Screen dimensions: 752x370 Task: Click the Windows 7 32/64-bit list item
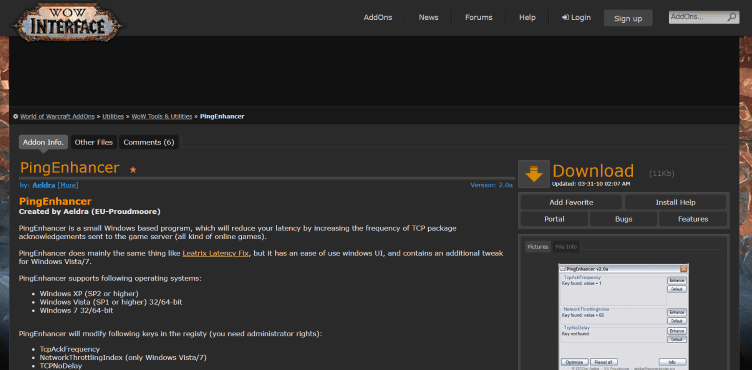76,310
